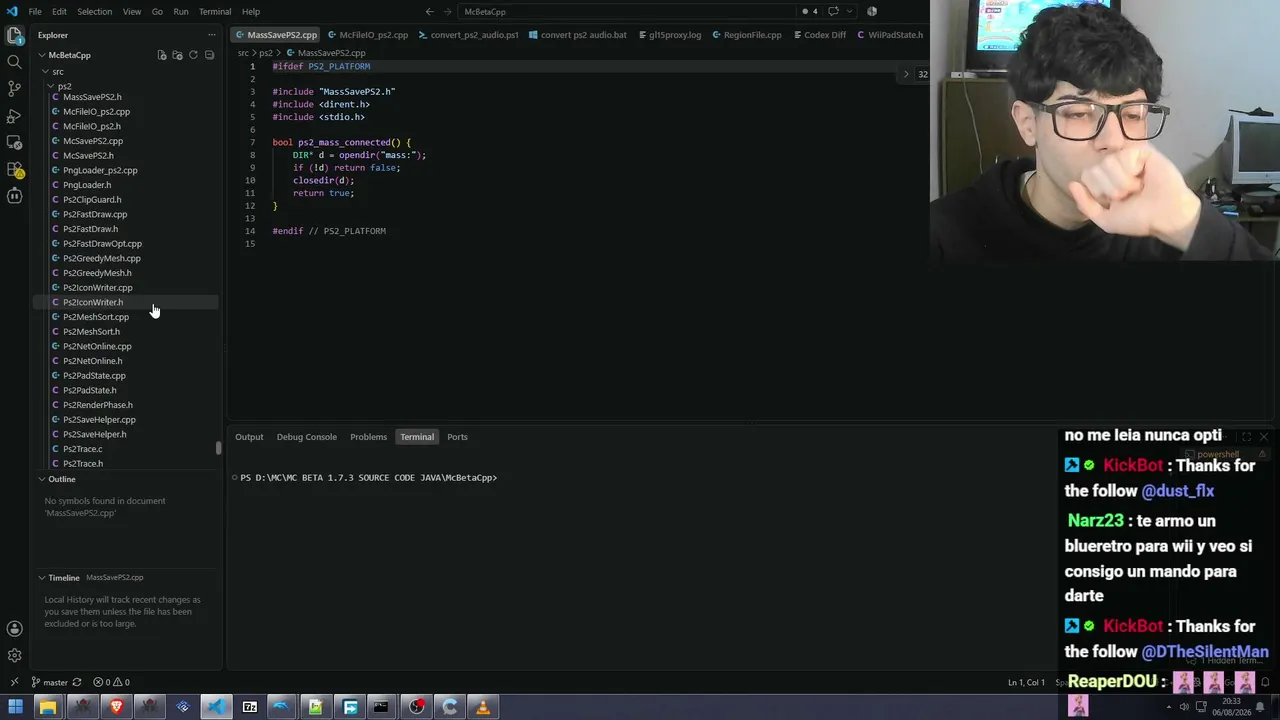Click the Explorer file tree scrollbar
The height and width of the screenshot is (720, 1280).
218,448
